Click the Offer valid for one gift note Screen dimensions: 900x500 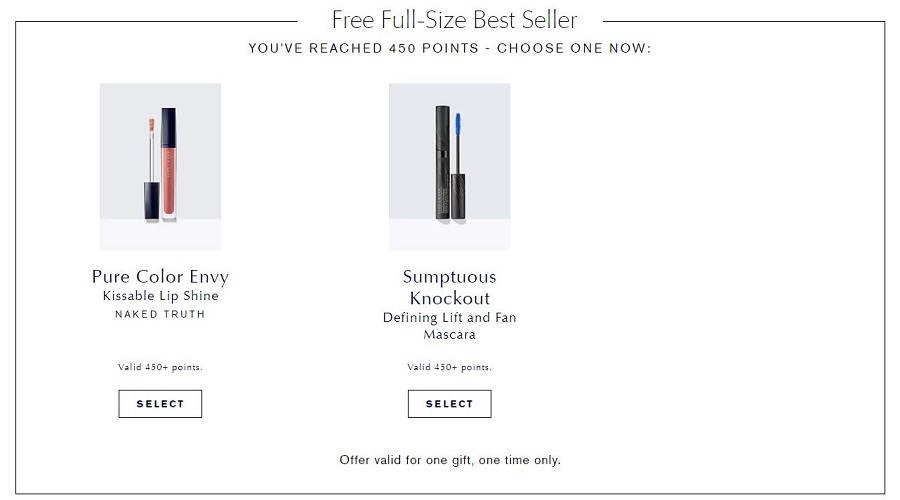tap(450, 460)
